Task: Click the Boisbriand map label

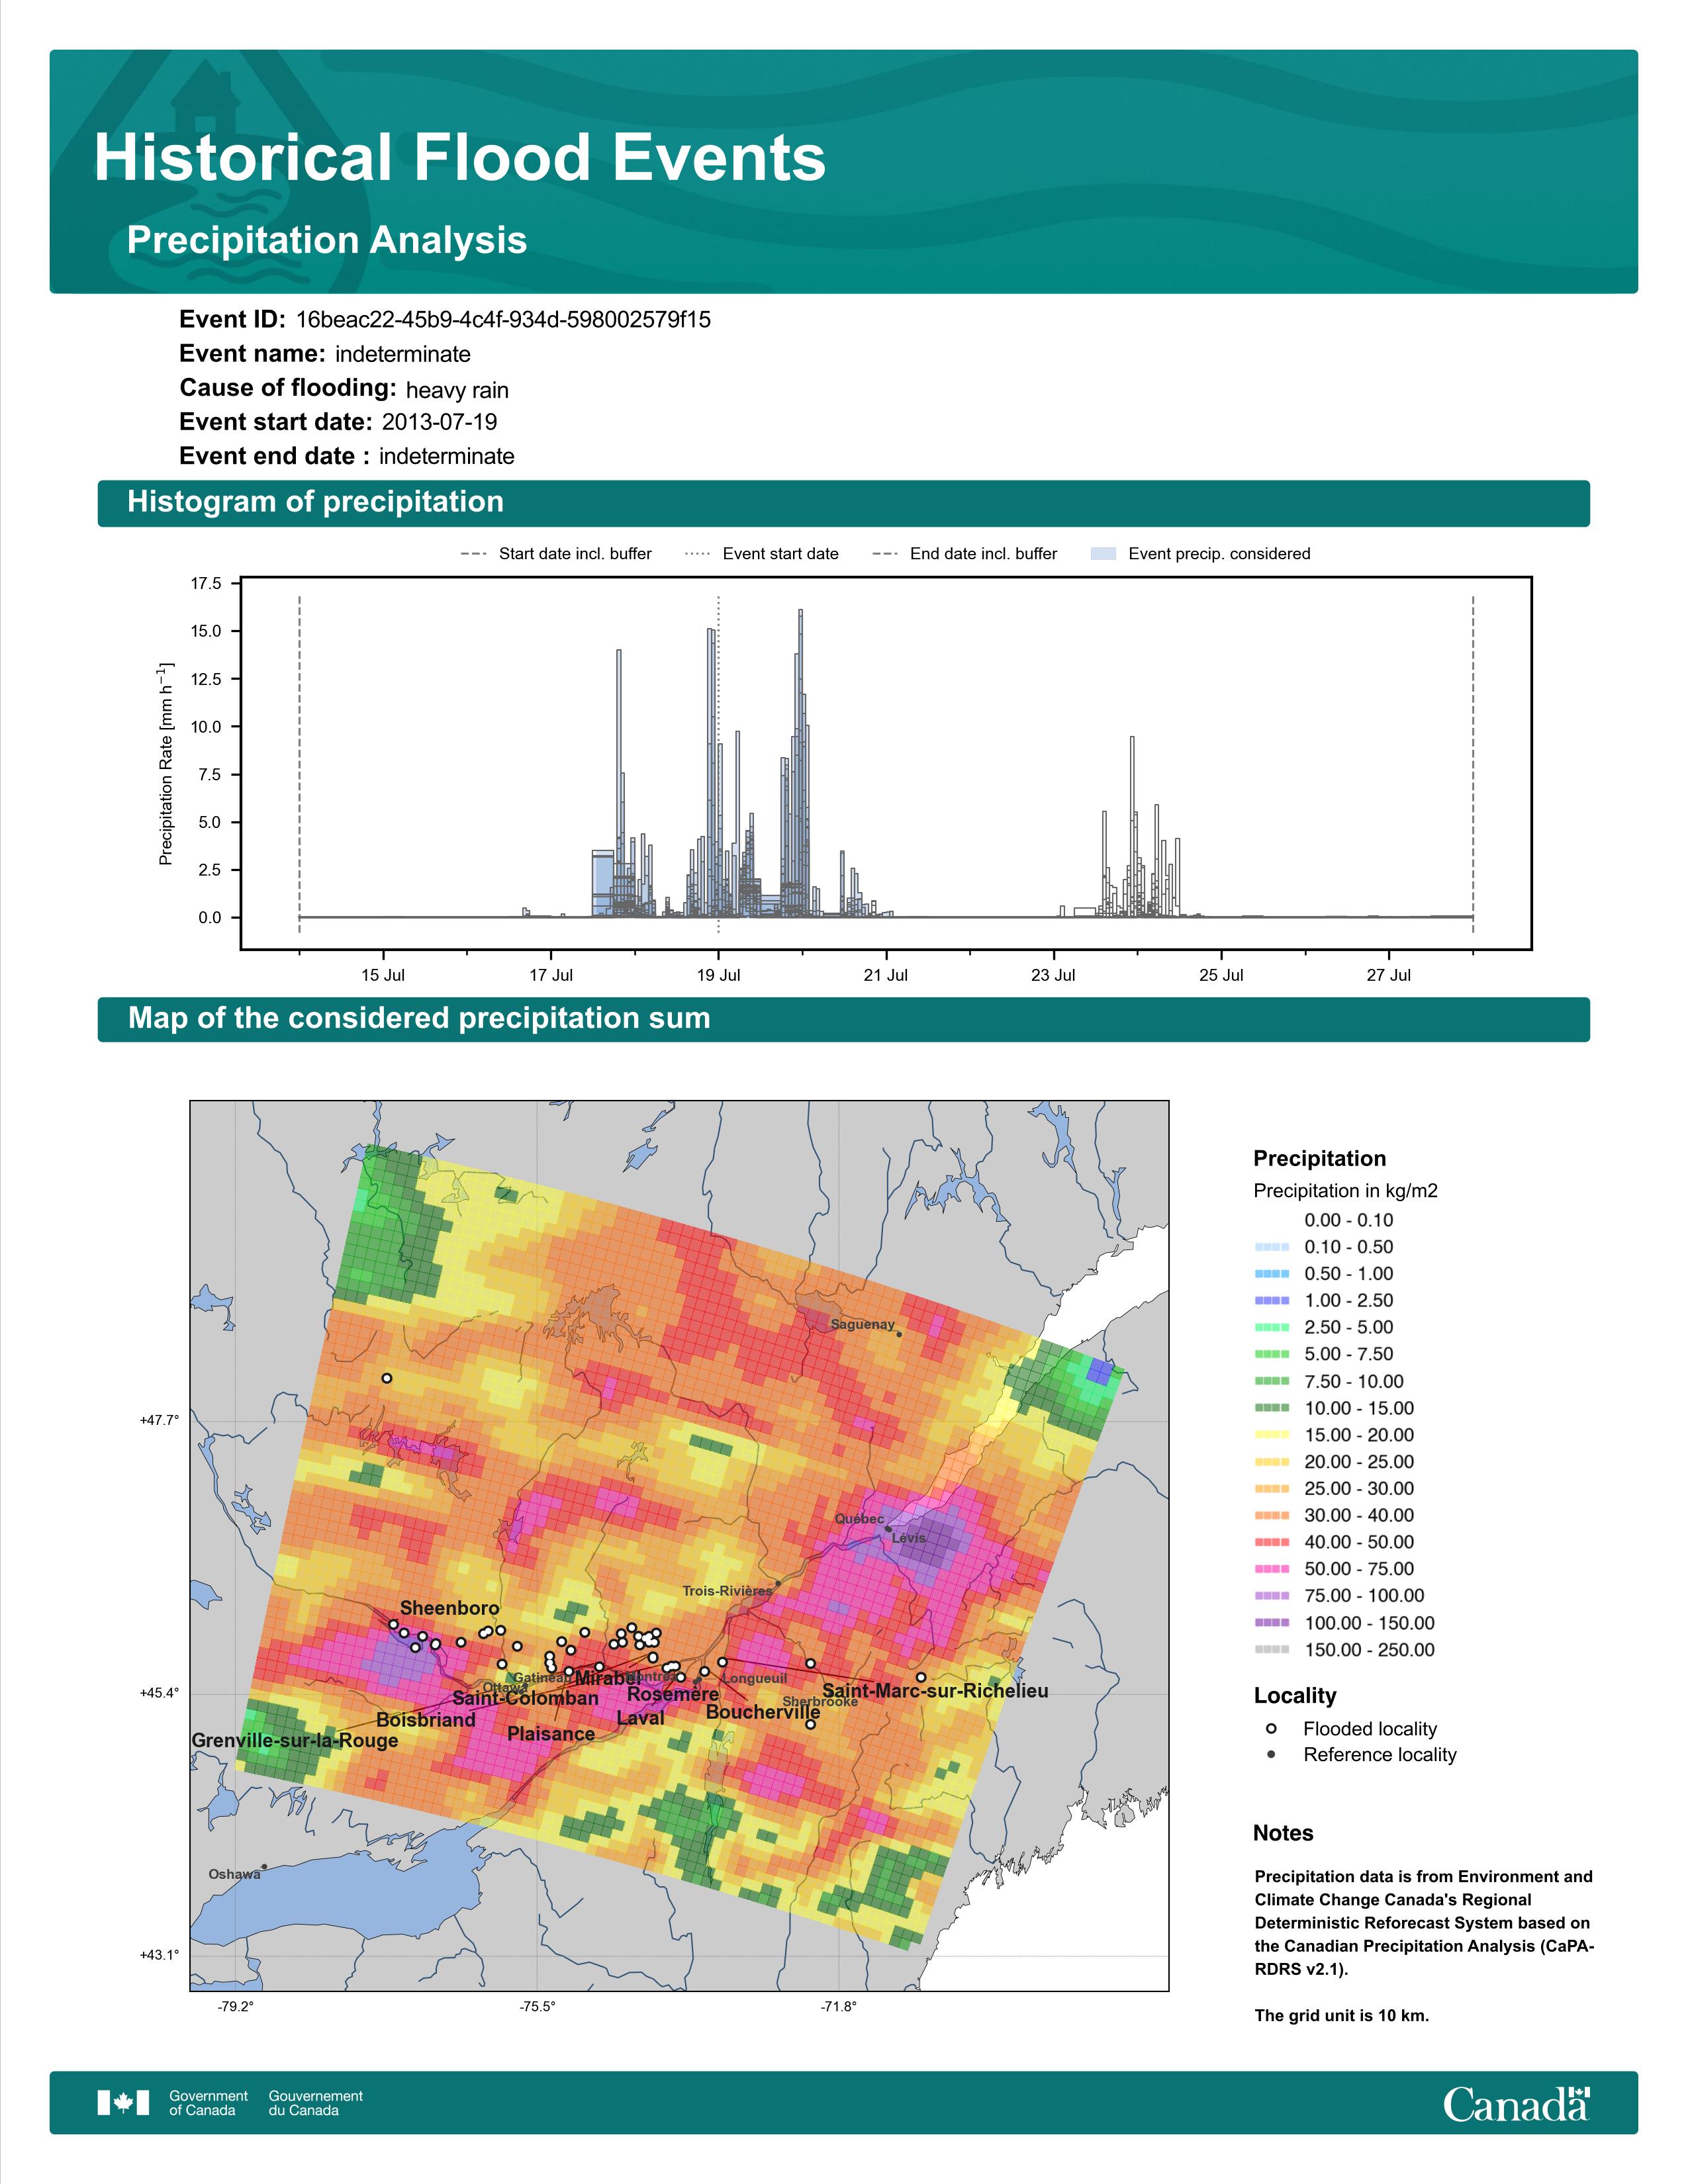Action: tap(426, 1720)
